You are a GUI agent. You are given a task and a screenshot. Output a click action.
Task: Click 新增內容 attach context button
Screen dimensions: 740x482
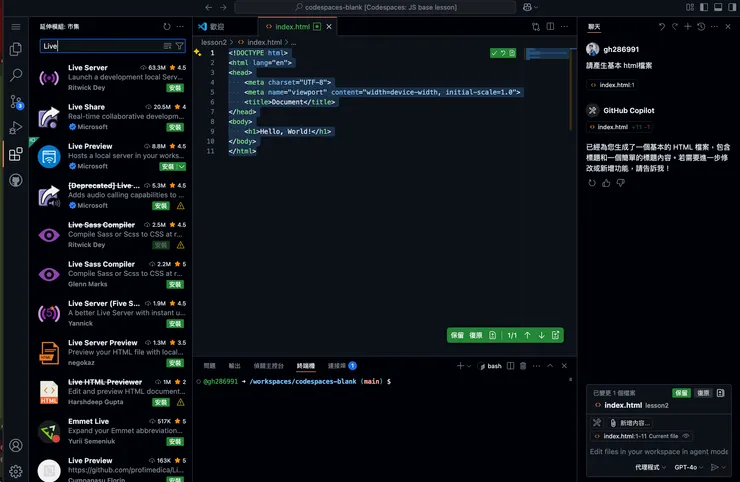pos(630,423)
